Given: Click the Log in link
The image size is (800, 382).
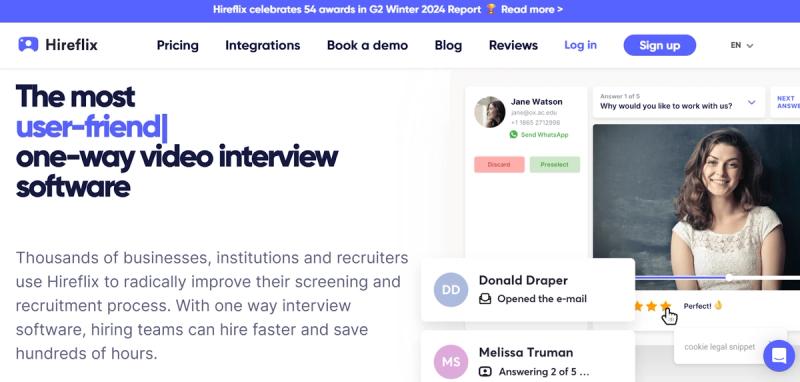Looking at the screenshot, I should pos(581,45).
